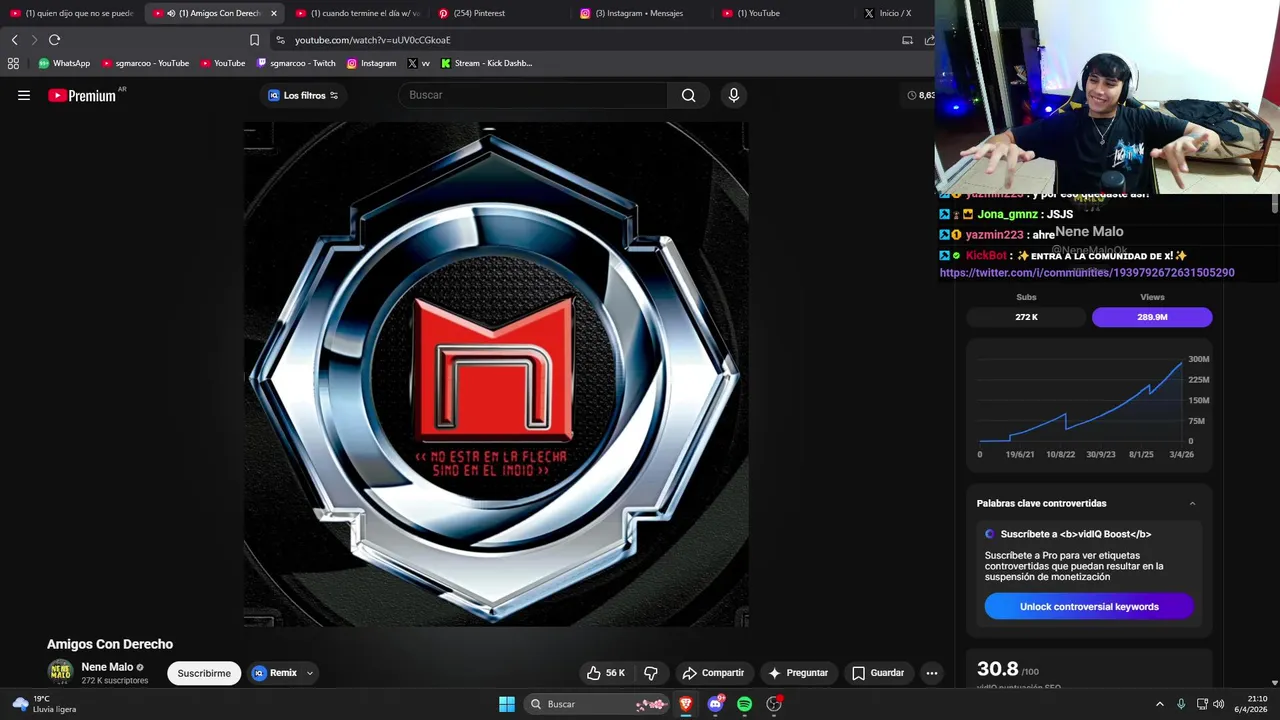
Task: Select the Subs 272 K stat pill
Action: pyautogui.click(x=1026, y=317)
